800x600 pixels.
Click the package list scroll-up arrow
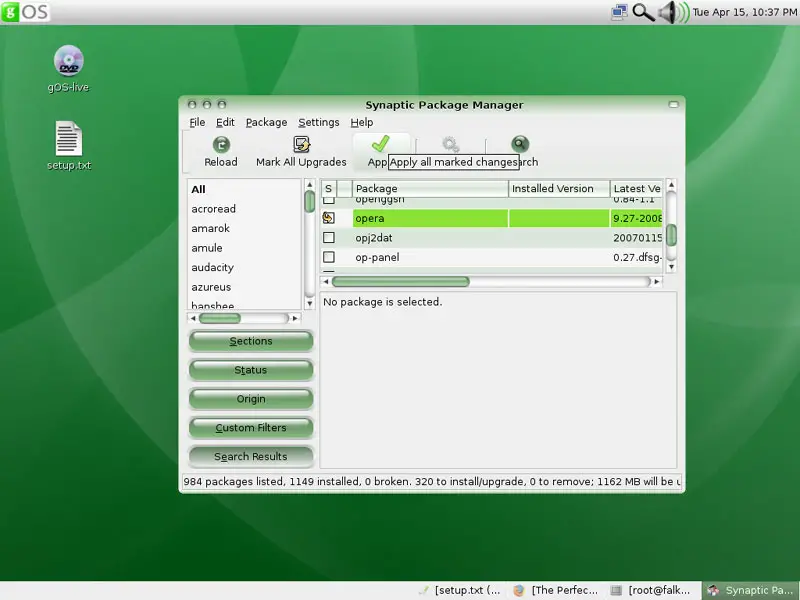(x=671, y=185)
